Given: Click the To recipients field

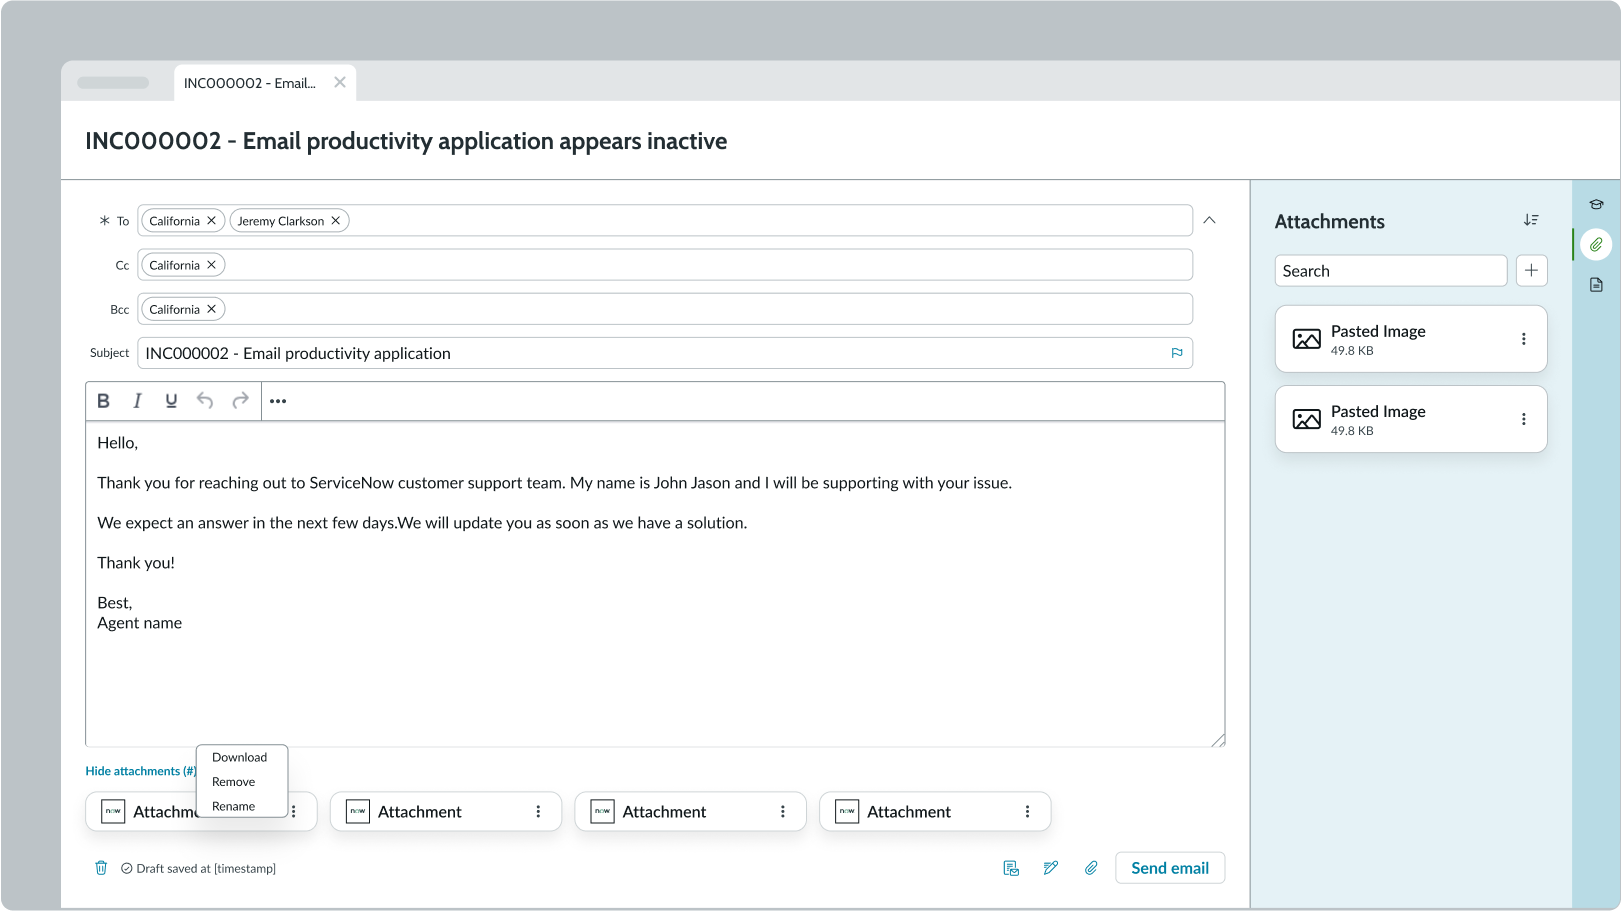Looking at the screenshot, I should click(x=665, y=221).
